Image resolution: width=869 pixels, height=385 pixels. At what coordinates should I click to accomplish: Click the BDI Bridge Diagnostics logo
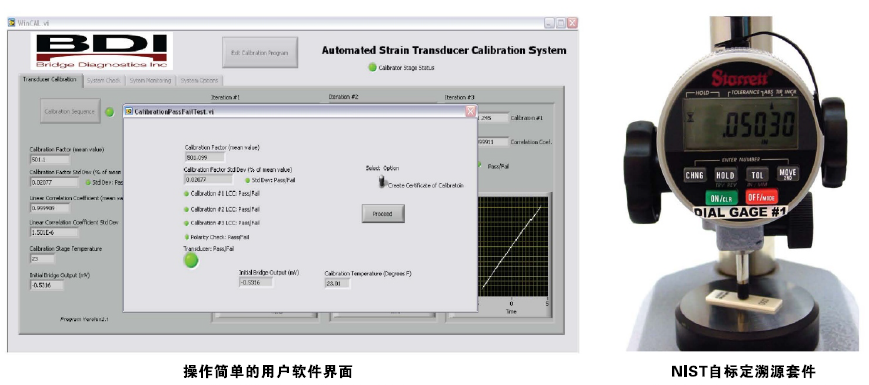click(102, 51)
